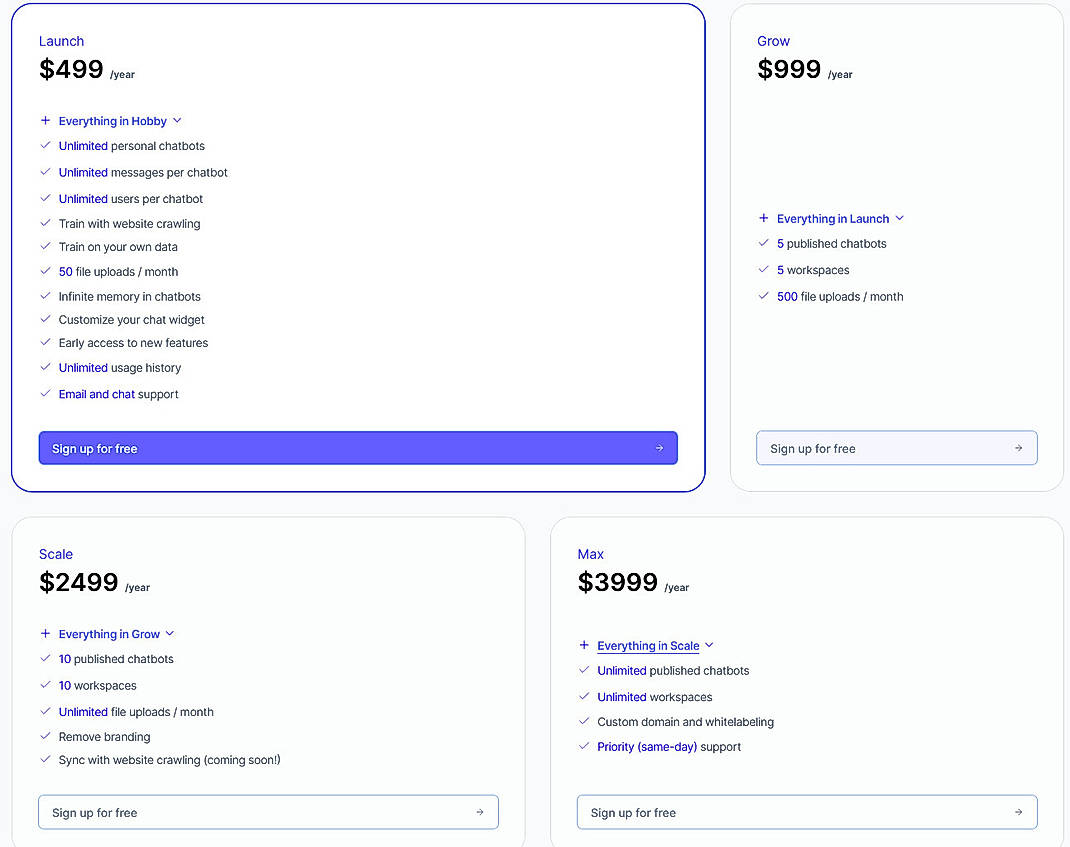Click 500 file uploads / month text
Viewport: 1070px width, 847px height.
coord(840,297)
